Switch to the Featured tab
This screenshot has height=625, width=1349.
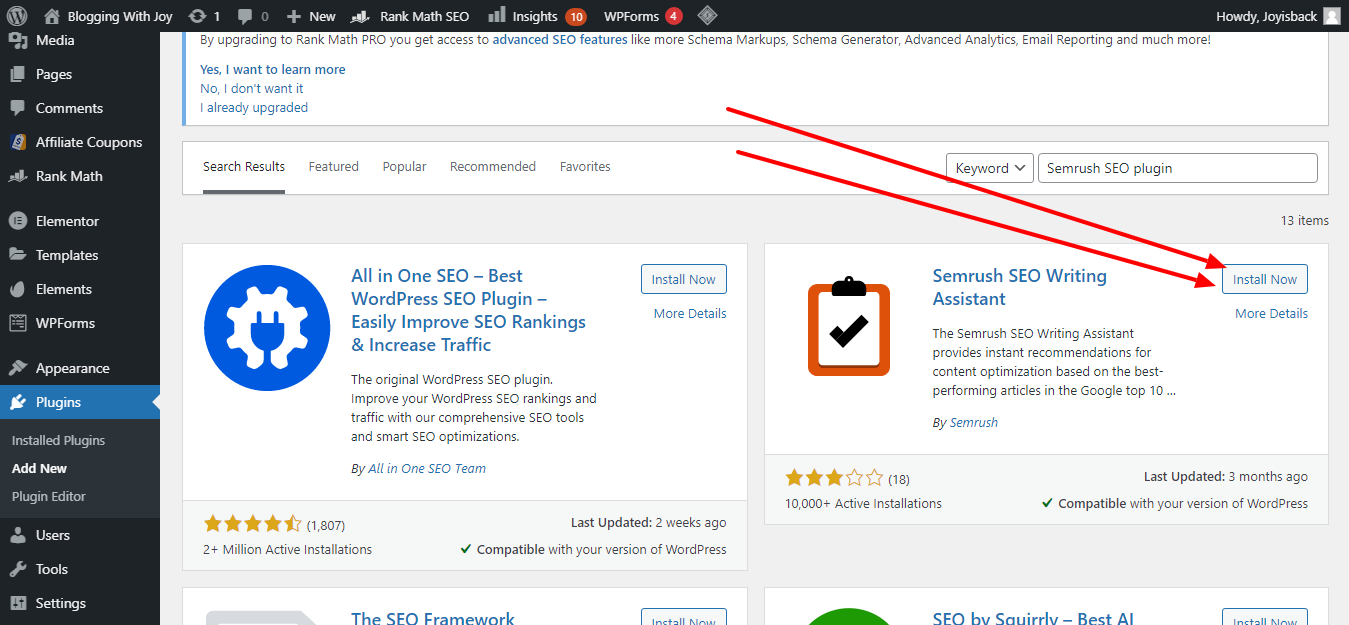333,167
